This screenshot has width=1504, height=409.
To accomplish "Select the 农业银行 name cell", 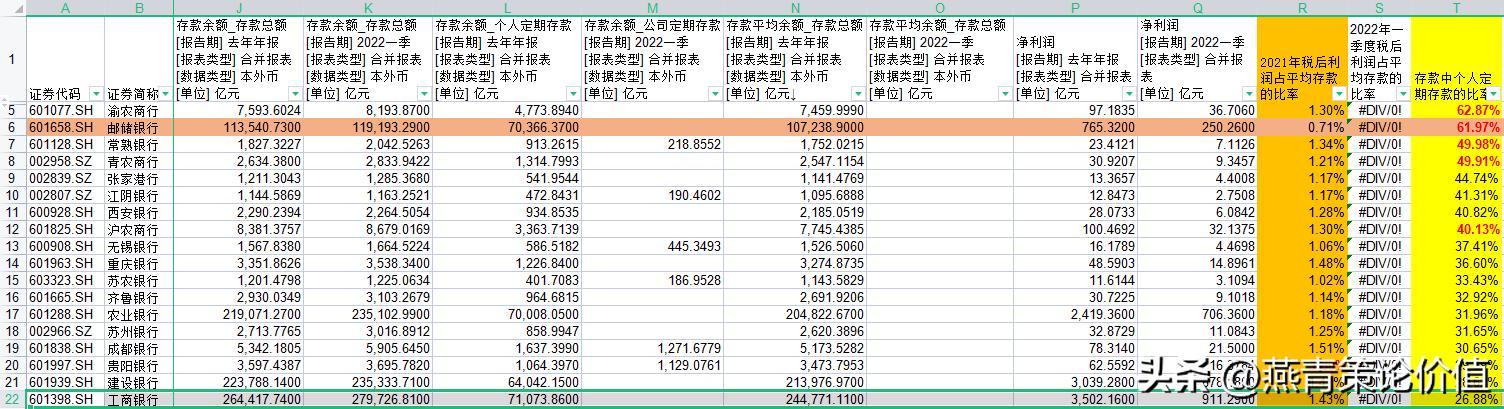I will 139,315.
